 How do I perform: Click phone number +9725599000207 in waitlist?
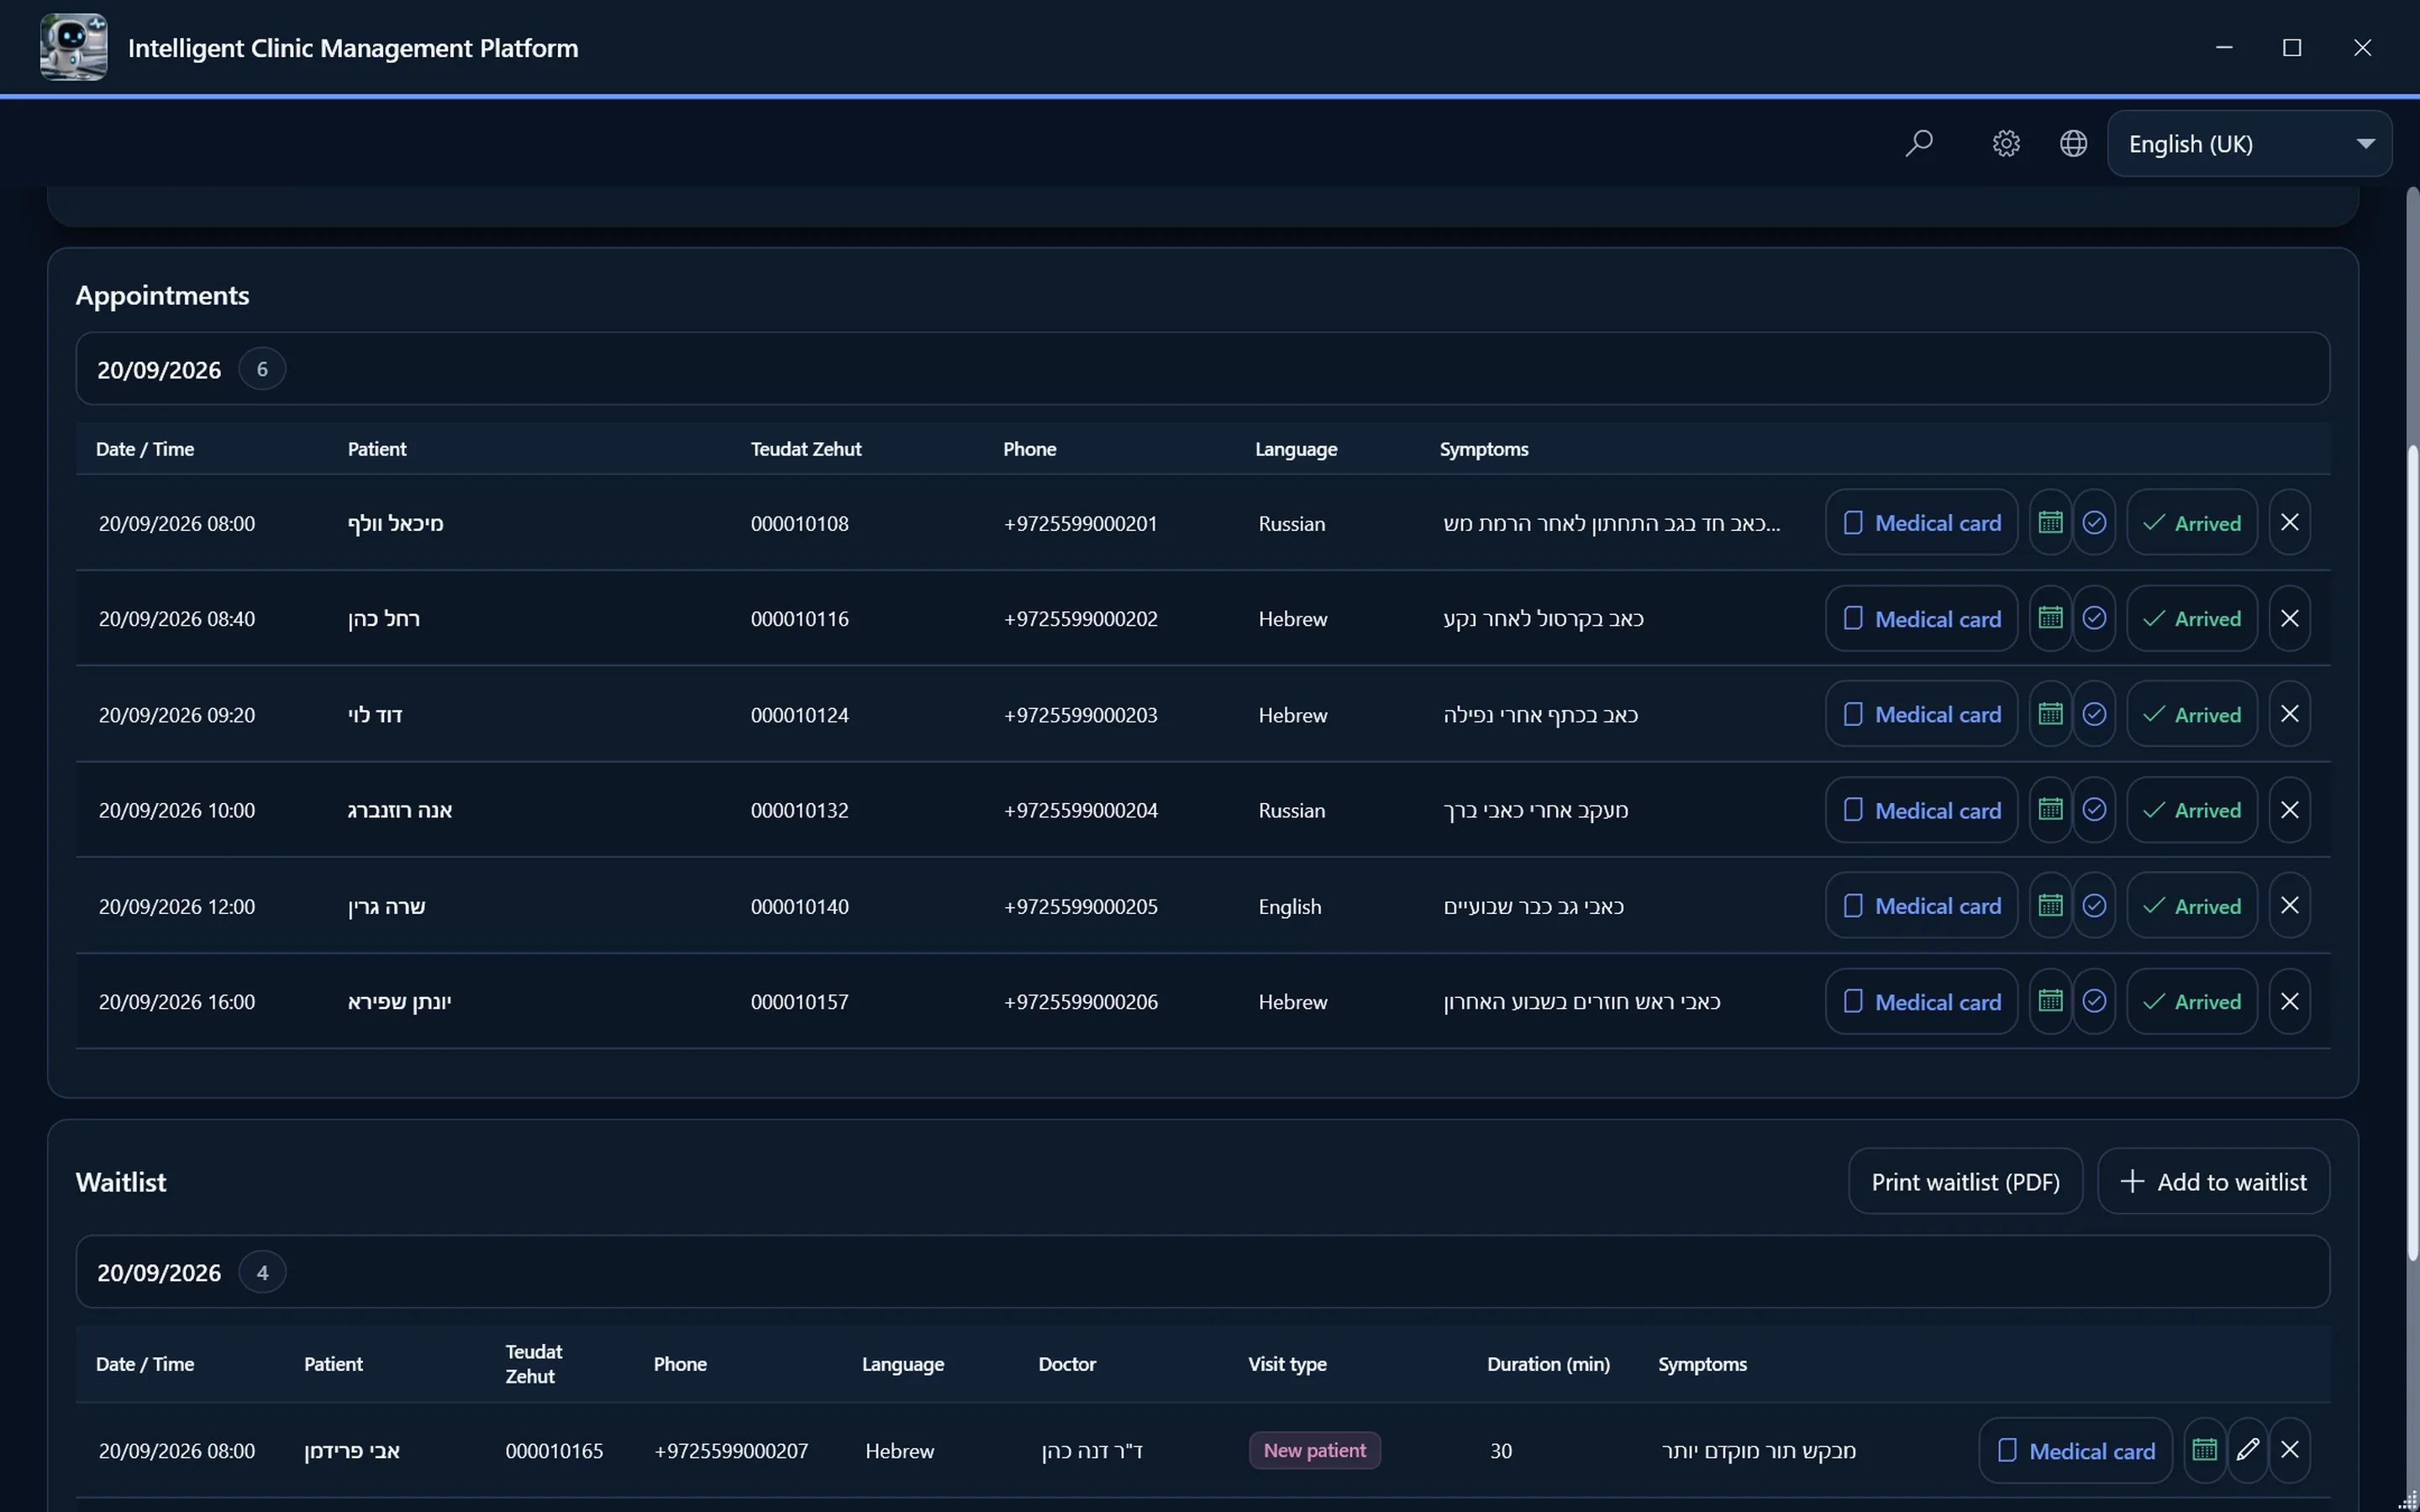[730, 1451]
